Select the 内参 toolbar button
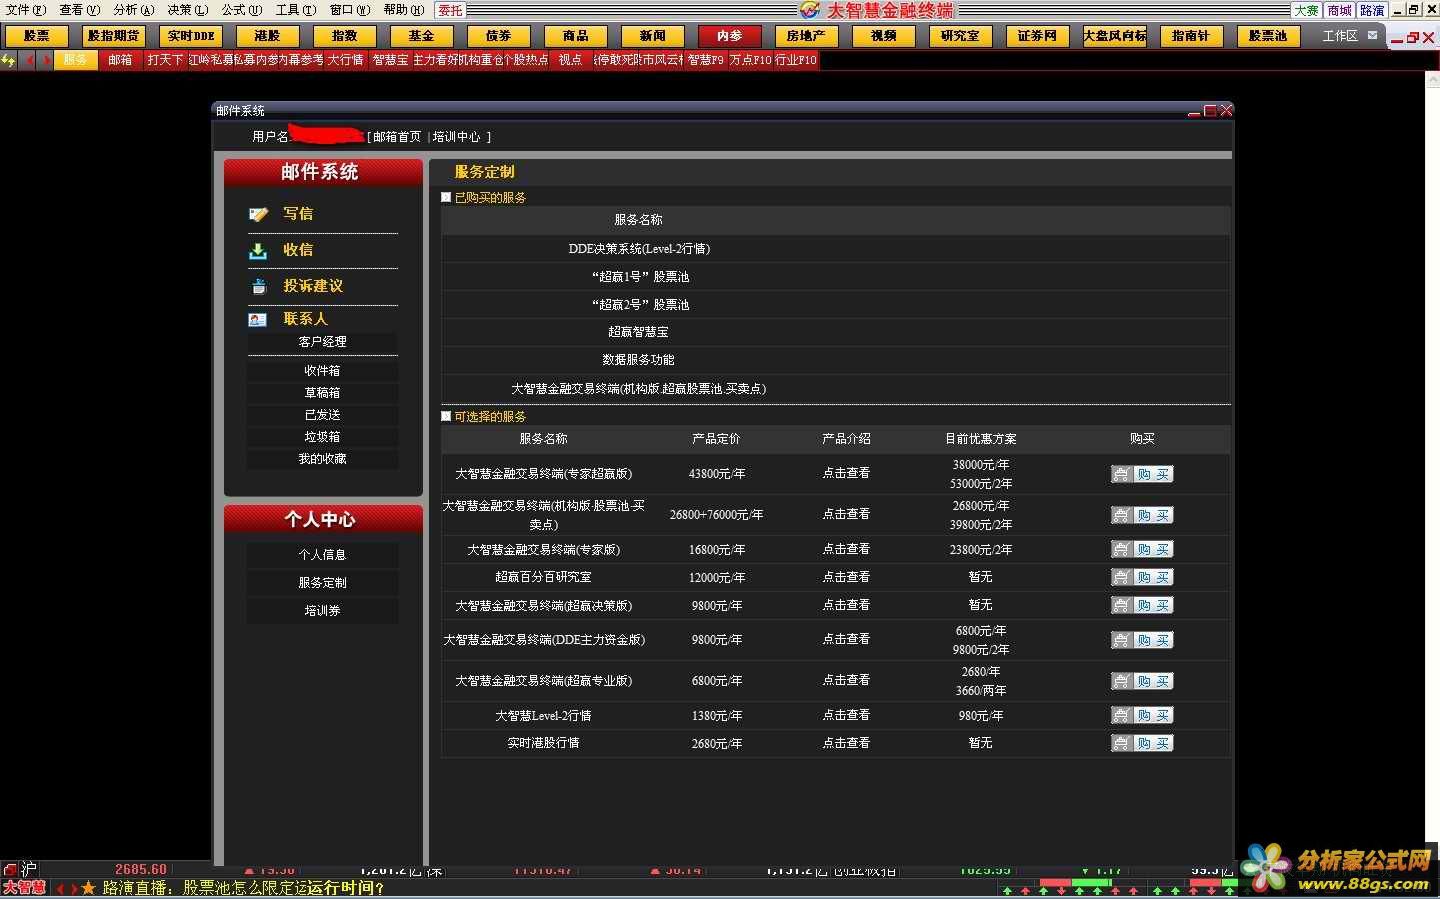The width and height of the screenshot is (1440, 899). (730, 36)
